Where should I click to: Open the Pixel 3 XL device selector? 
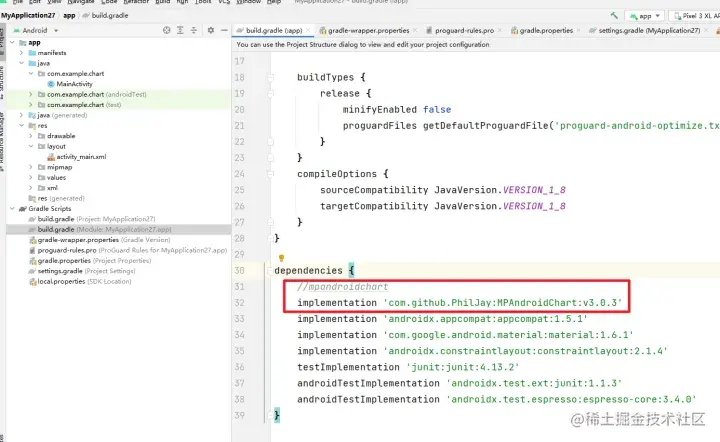pyautogui.click(x=694, y=16)
